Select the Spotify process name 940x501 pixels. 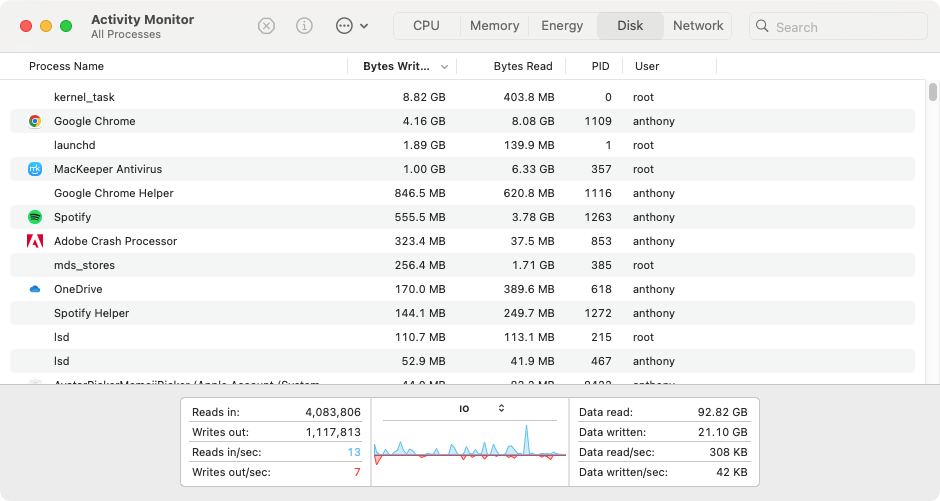(73, 217)
